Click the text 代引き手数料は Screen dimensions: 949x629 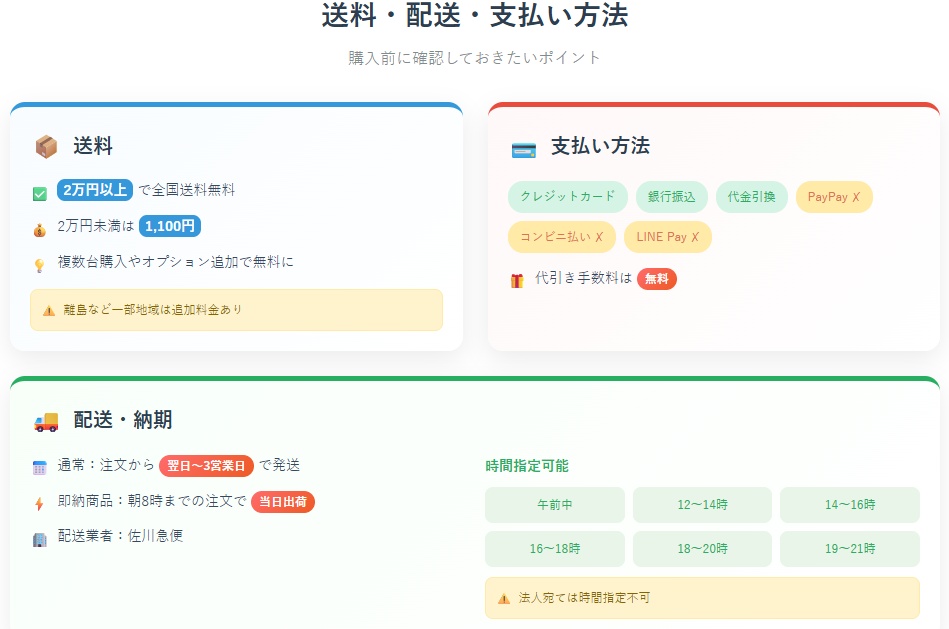point(583,278)
